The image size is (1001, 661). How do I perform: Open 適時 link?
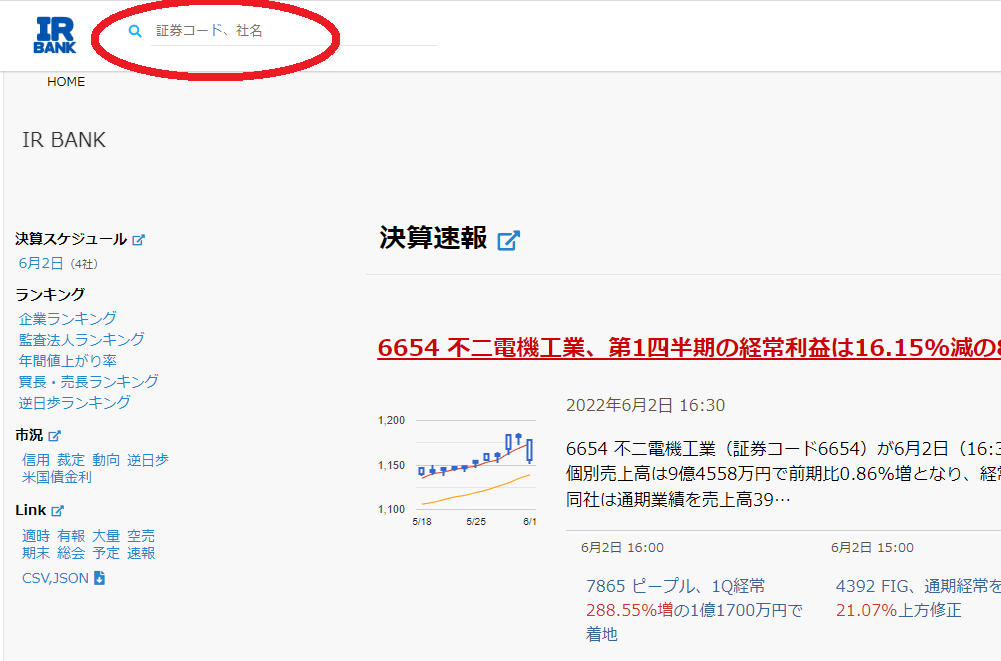(x=36, y=536)
